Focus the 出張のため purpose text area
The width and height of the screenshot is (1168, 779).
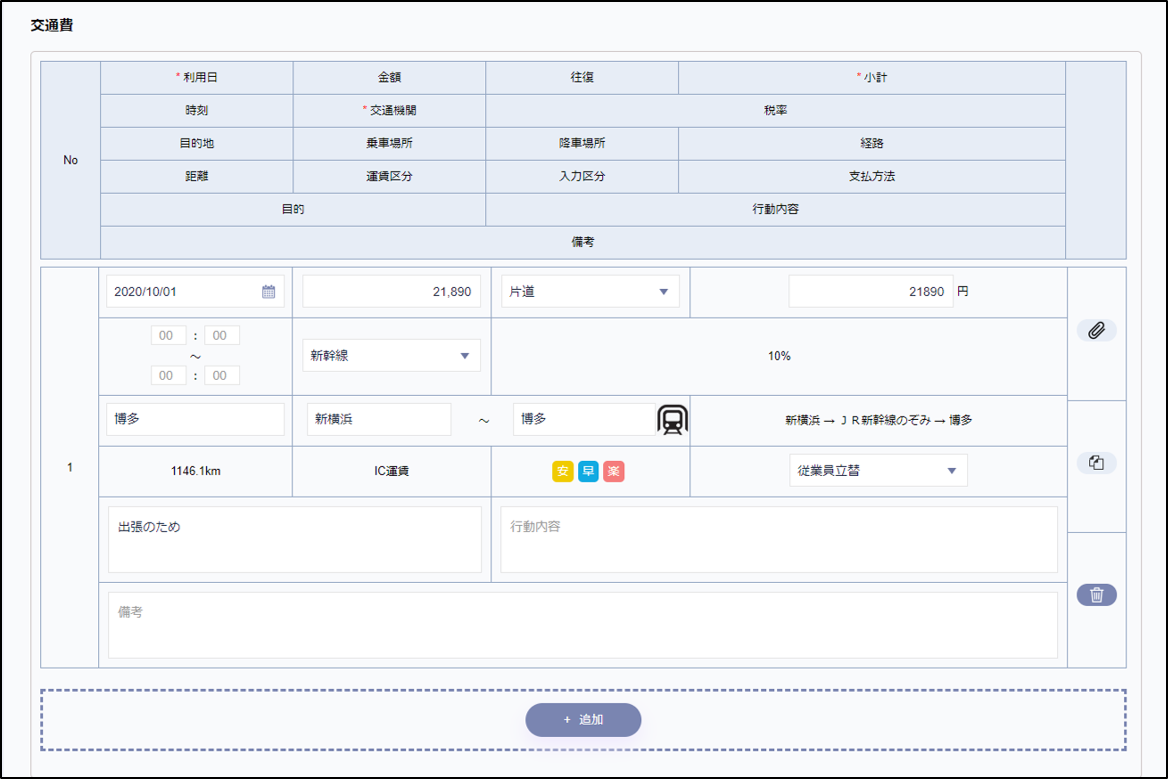pos(294,539)
